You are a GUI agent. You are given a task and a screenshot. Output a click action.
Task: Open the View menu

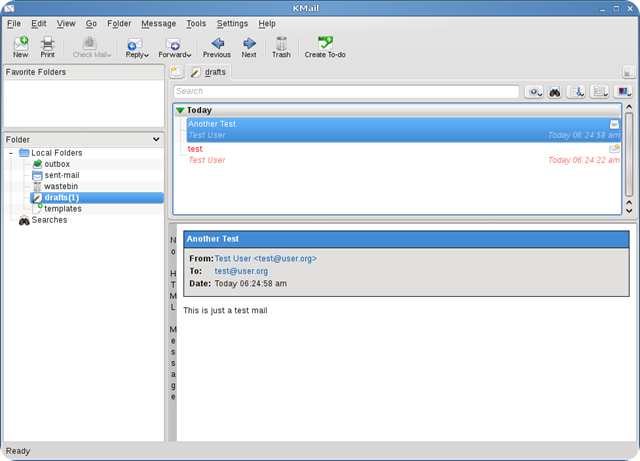[x=66, y=24]
